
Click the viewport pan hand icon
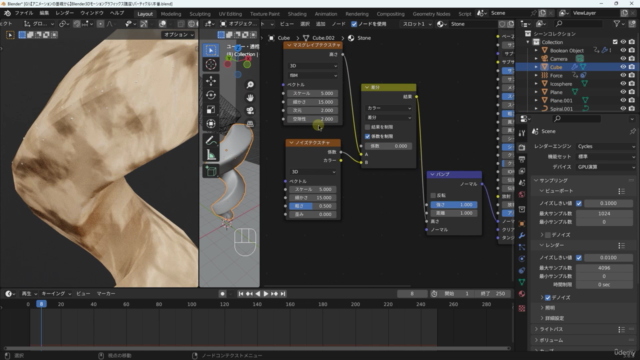coord(250,98)
